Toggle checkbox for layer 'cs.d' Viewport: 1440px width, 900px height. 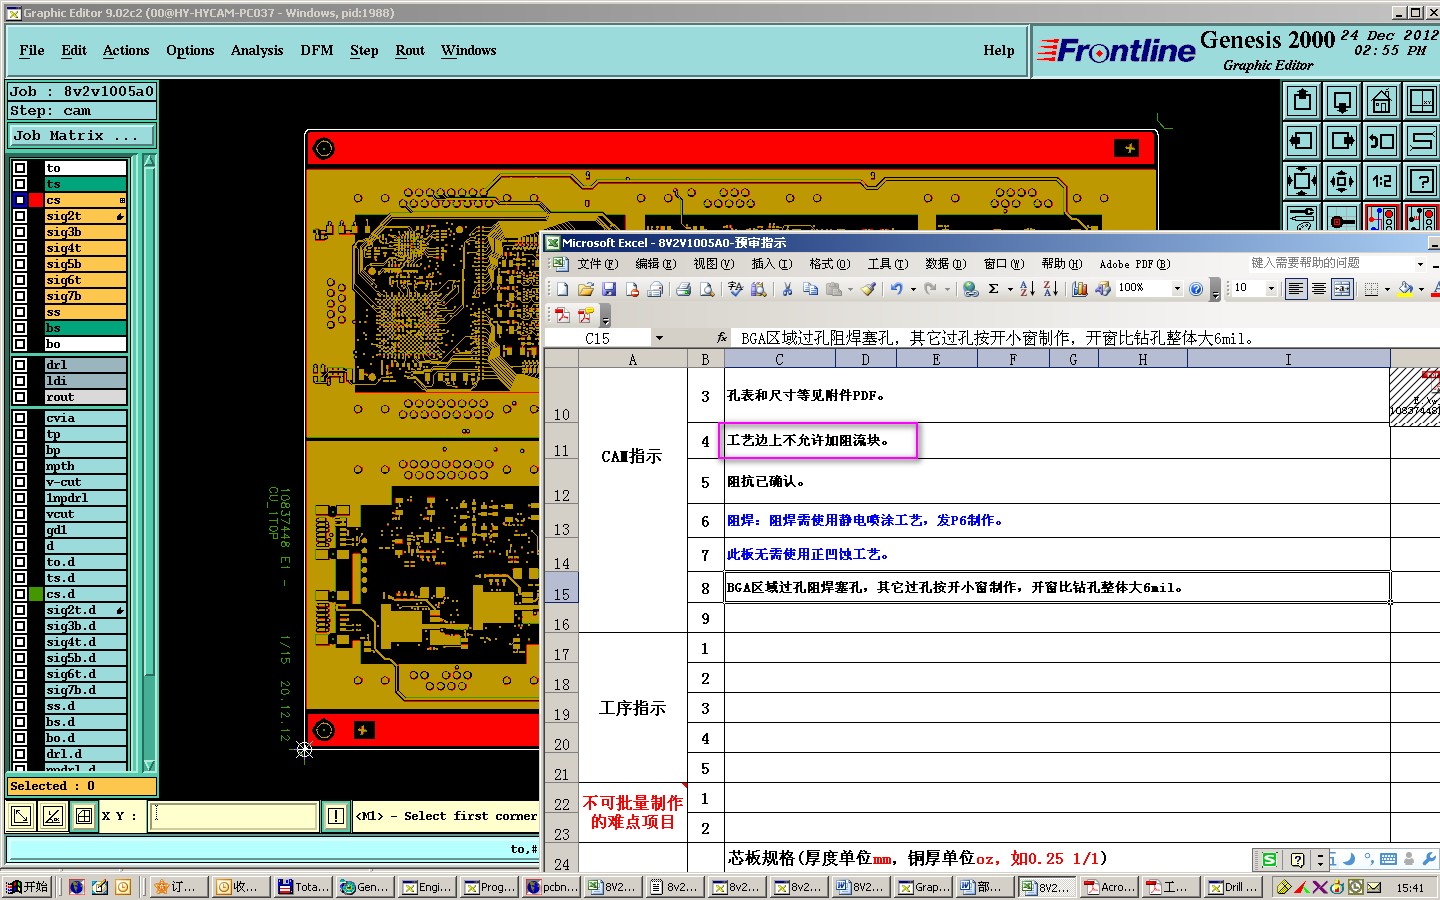click(20, 594)
